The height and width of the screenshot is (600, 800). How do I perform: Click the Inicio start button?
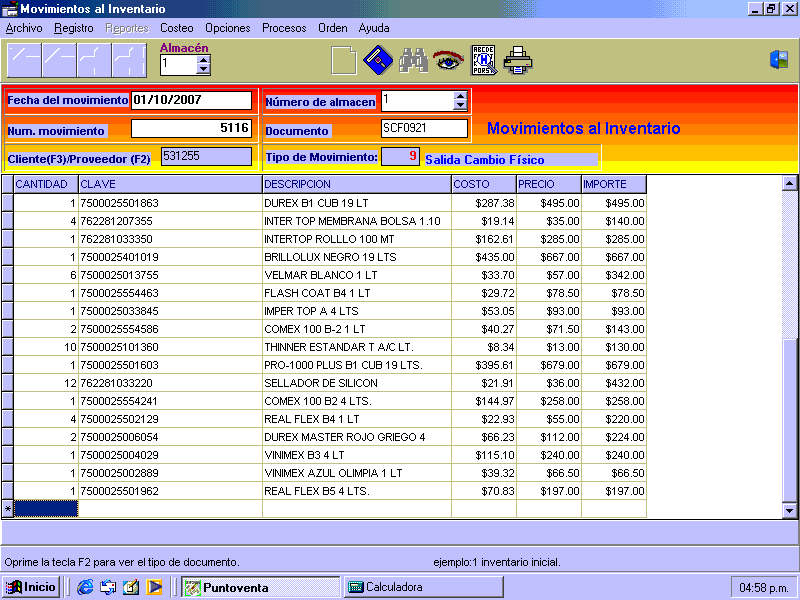pyautogui.click(x=31, y=587)
